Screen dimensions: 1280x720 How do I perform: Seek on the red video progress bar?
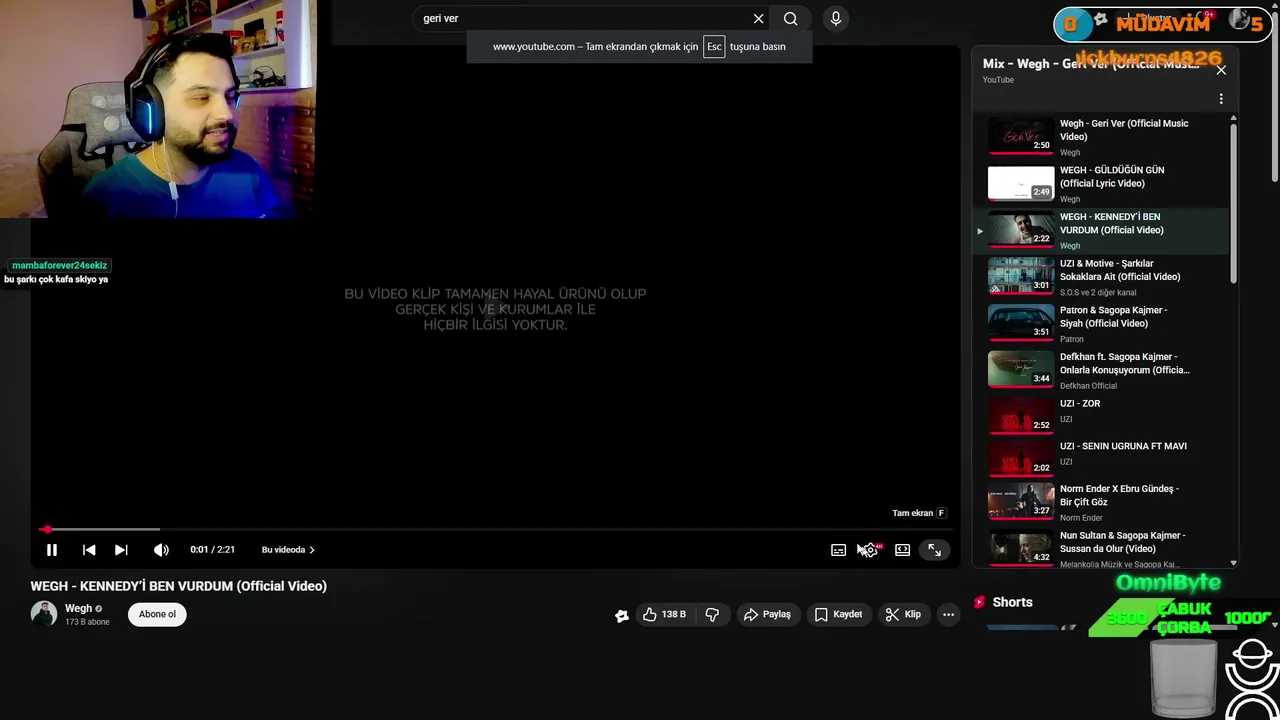tap(494, 529)
